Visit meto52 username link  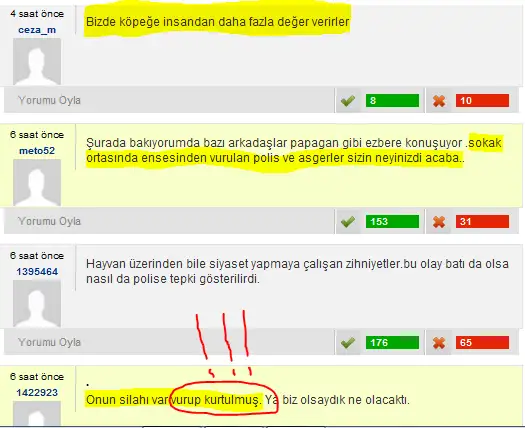(x=37, y=151)
